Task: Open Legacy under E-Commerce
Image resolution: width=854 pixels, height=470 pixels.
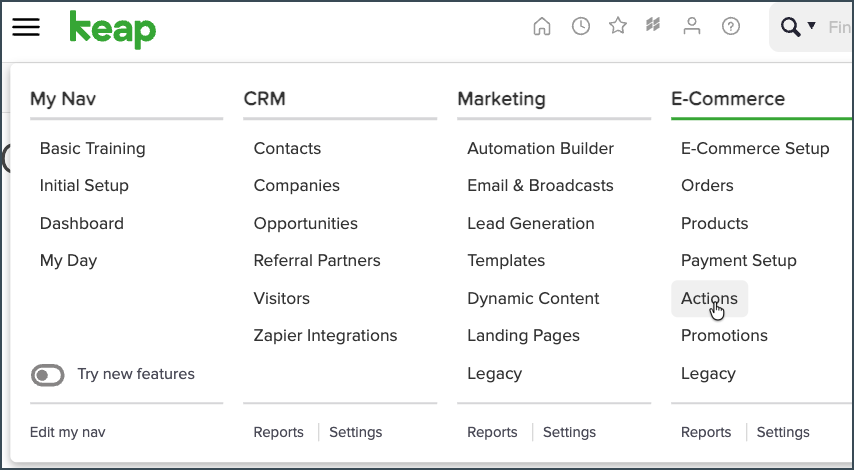Action: click(x=708, y=374)
